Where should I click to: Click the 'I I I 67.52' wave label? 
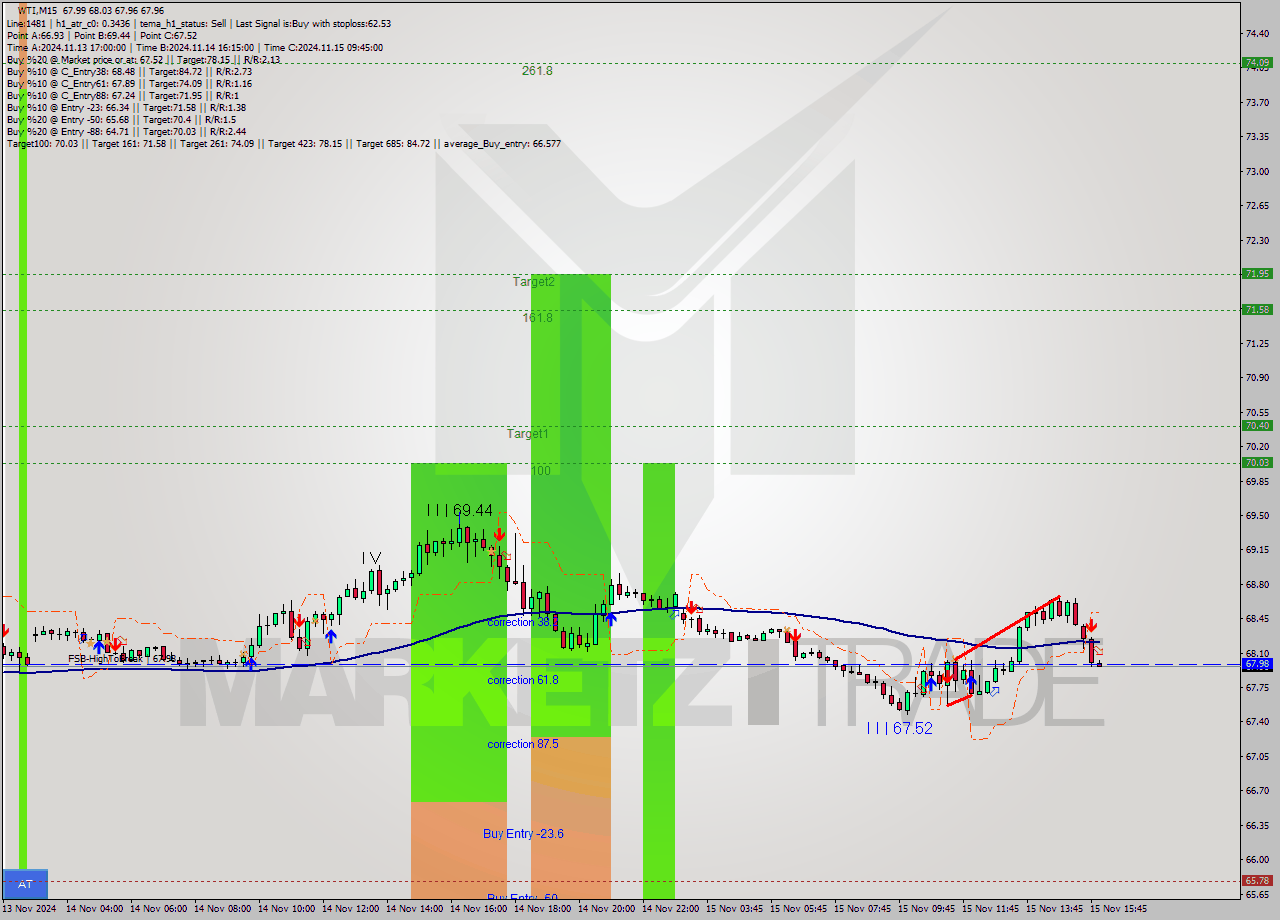click(900, 728)
